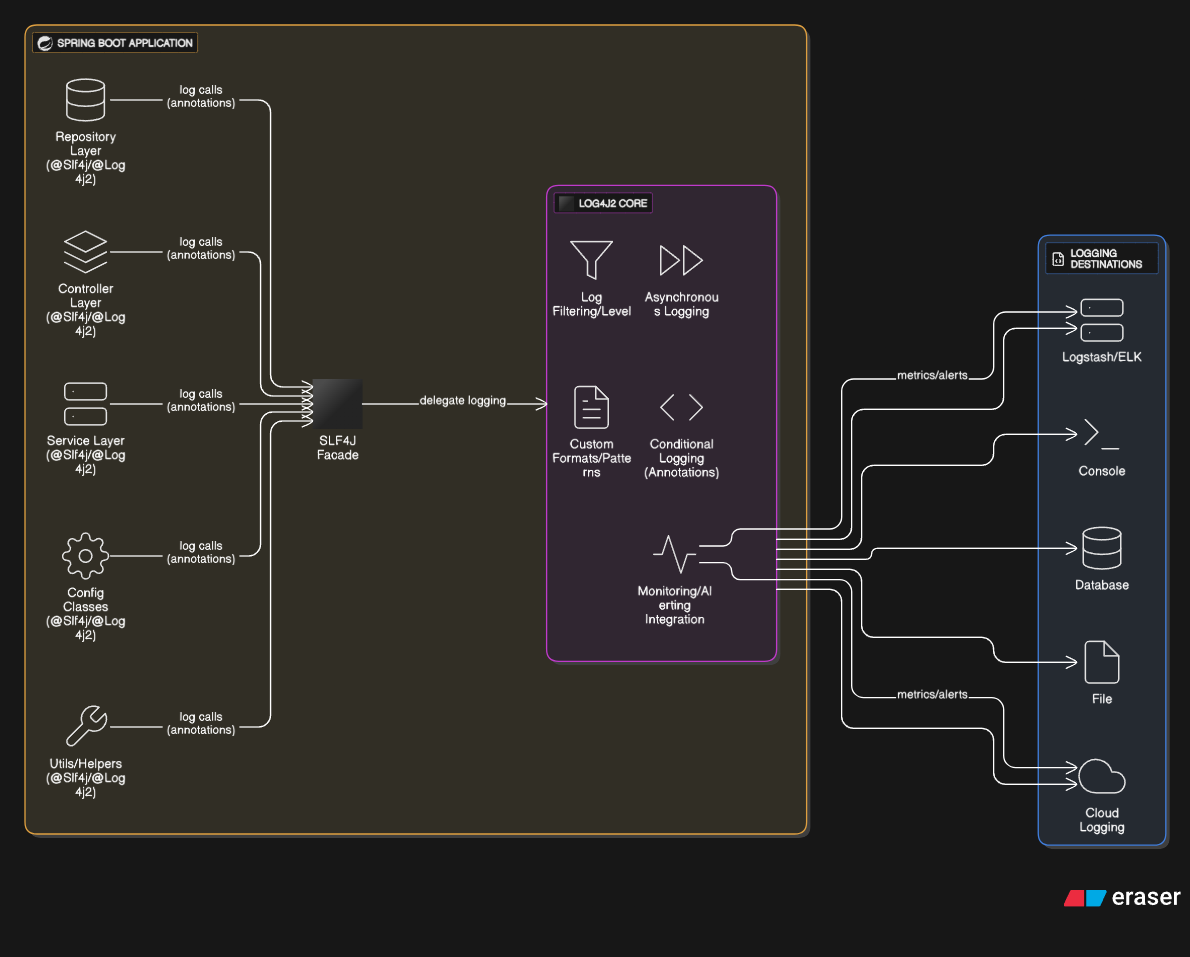
Task: Select the Controller Layer stack icon
Action: point(85,252)
